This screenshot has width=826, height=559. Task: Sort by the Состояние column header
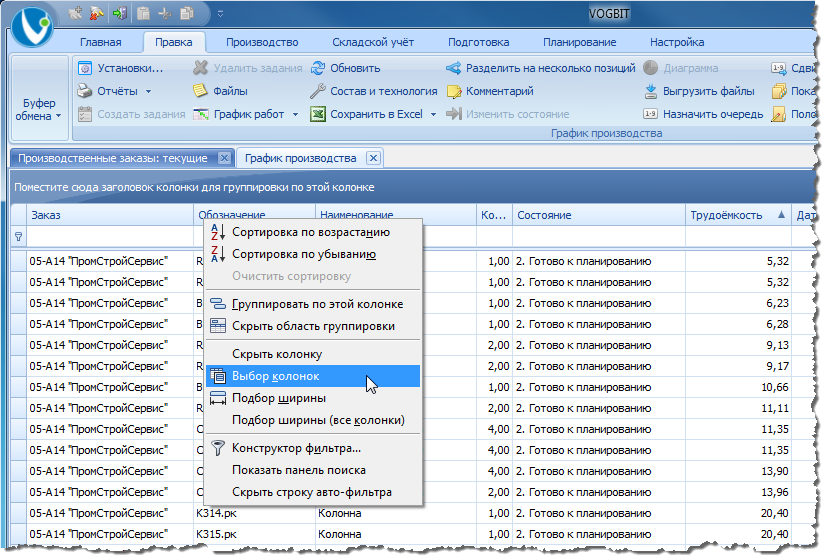599,215
